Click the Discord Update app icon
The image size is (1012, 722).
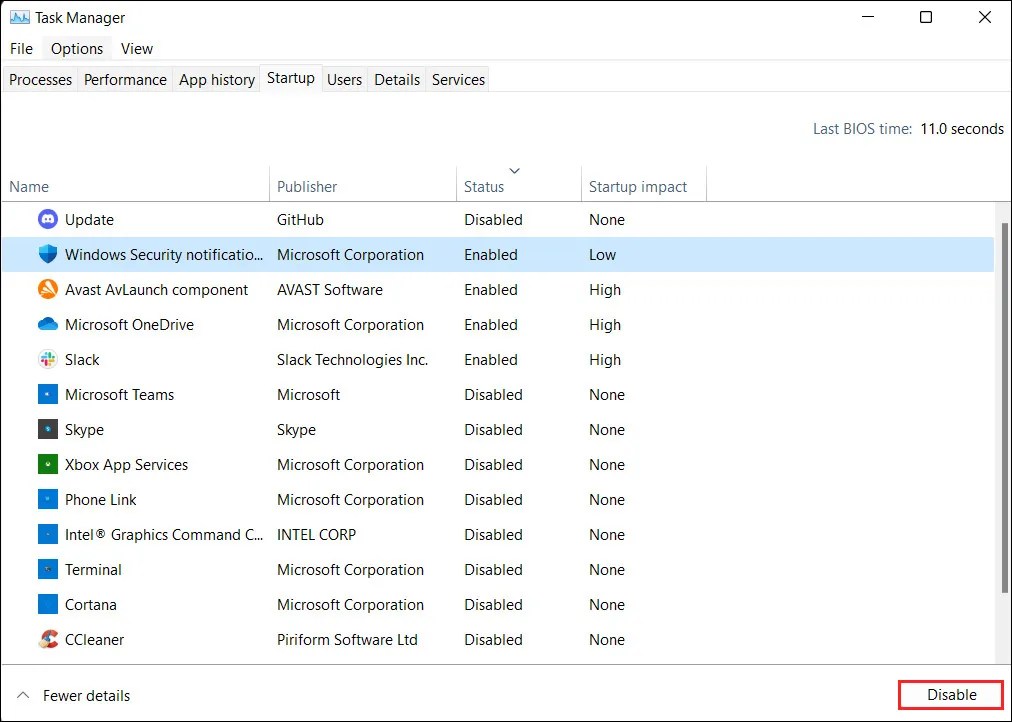47,219
